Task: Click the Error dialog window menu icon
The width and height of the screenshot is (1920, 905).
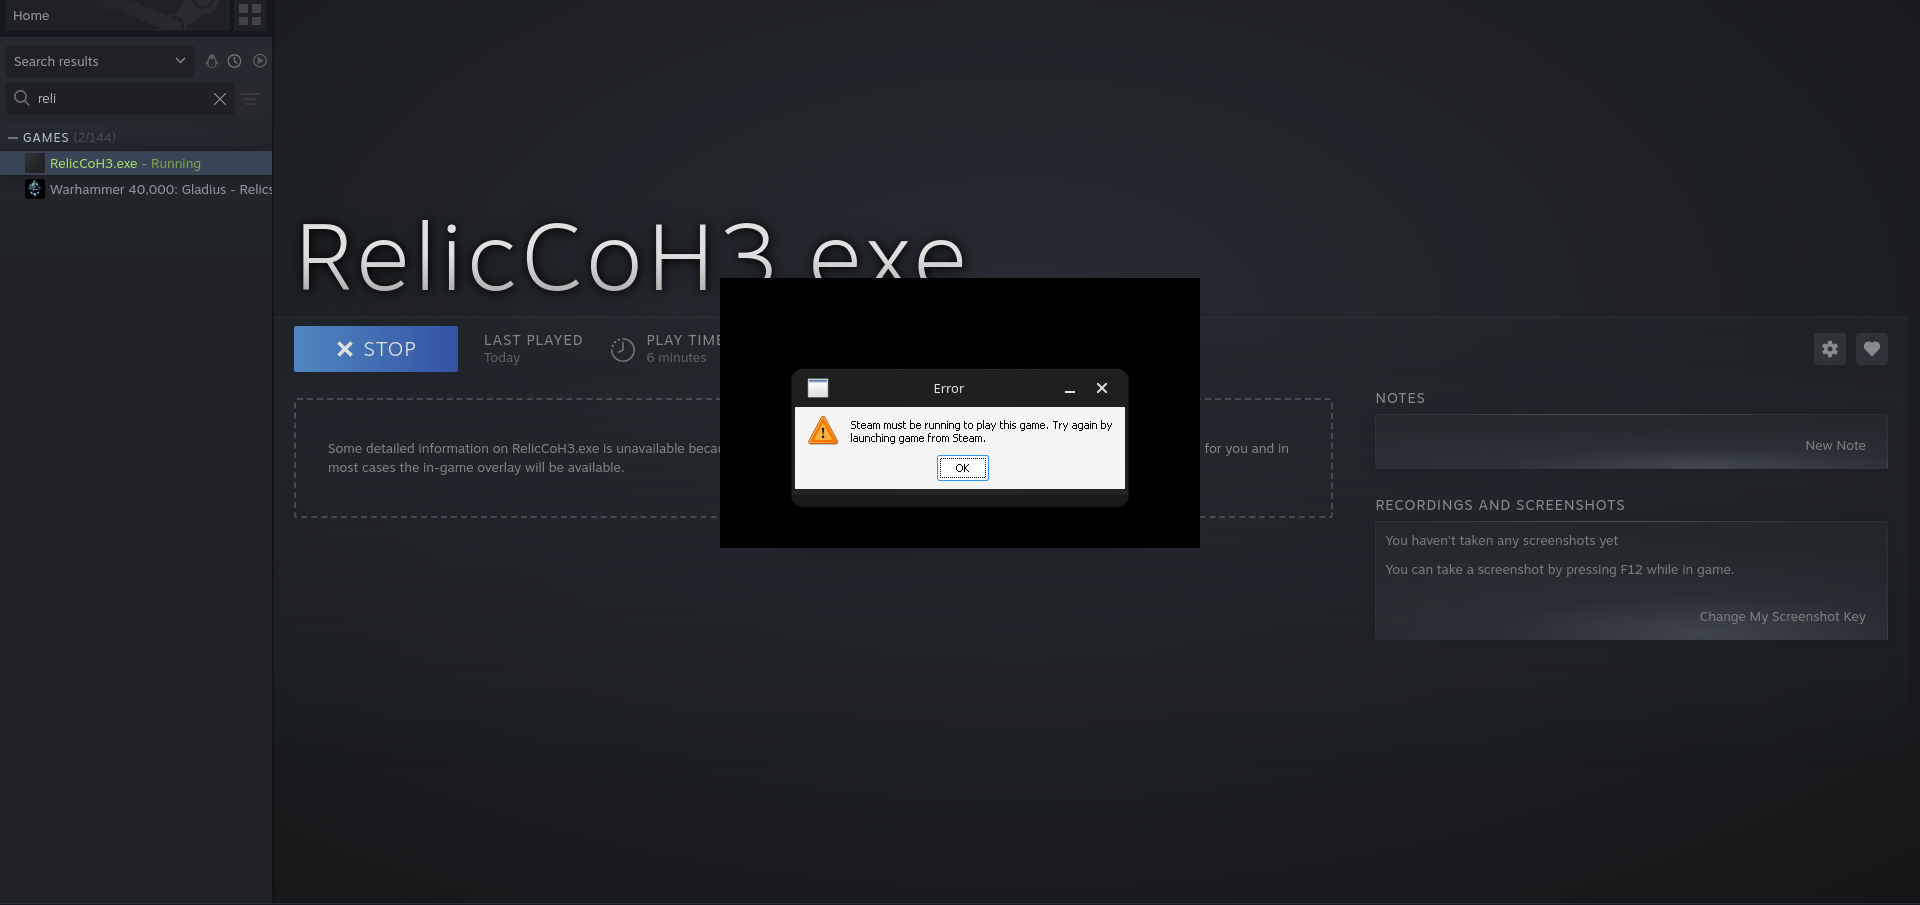Action: [x=818, y=388]
